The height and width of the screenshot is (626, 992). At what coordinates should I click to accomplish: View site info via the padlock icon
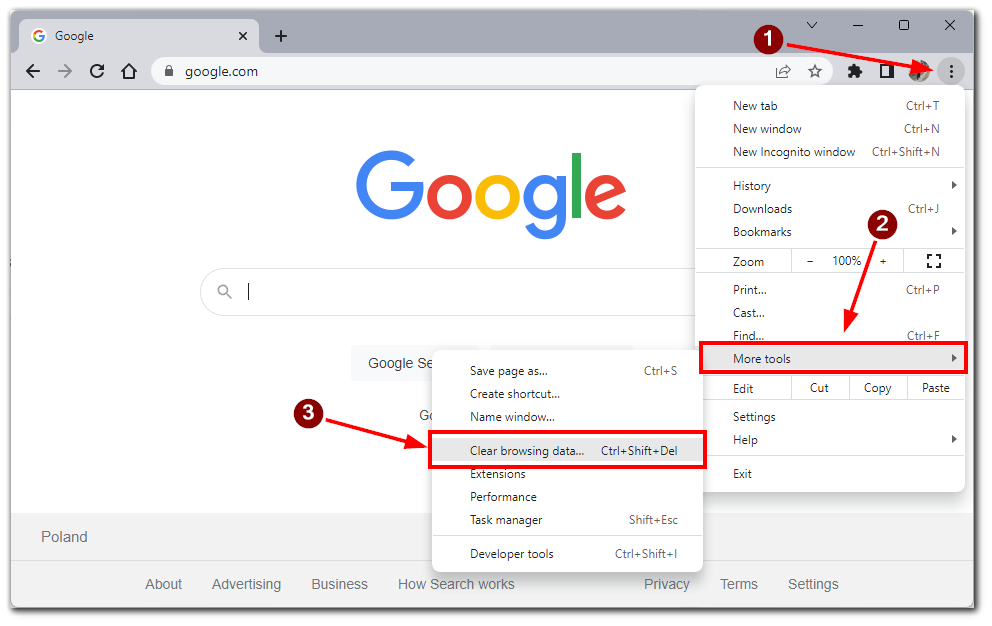169,71
